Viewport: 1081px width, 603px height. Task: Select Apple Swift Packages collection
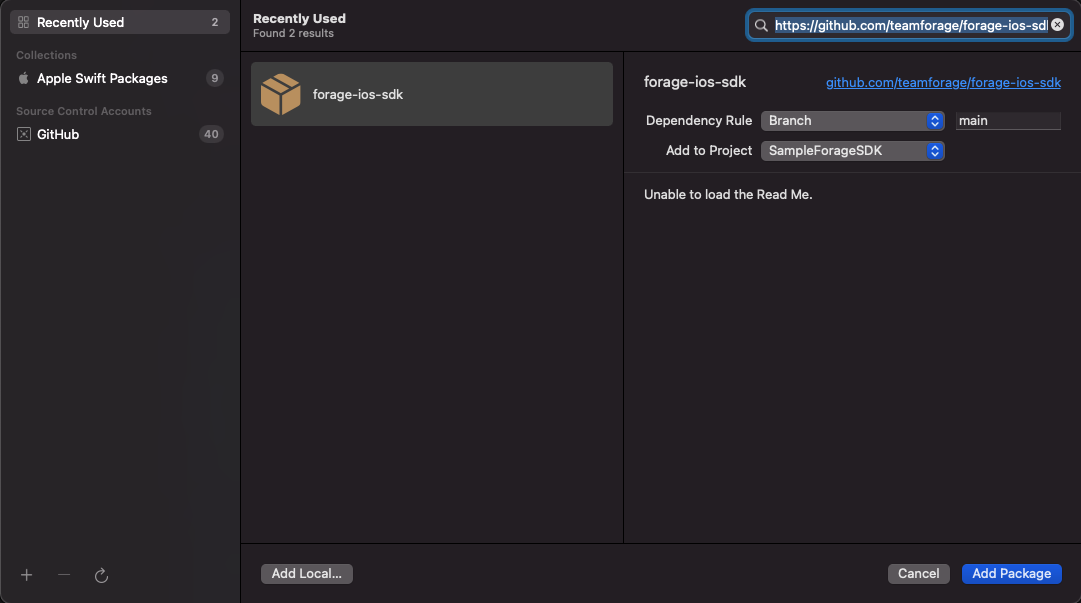coord(120,79)
